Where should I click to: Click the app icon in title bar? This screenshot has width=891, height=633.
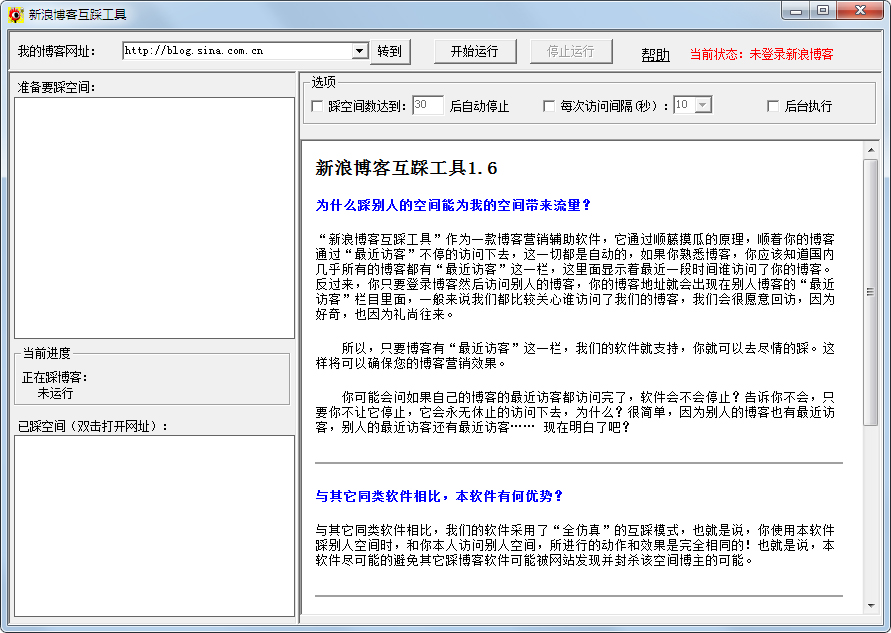[15, 14]
